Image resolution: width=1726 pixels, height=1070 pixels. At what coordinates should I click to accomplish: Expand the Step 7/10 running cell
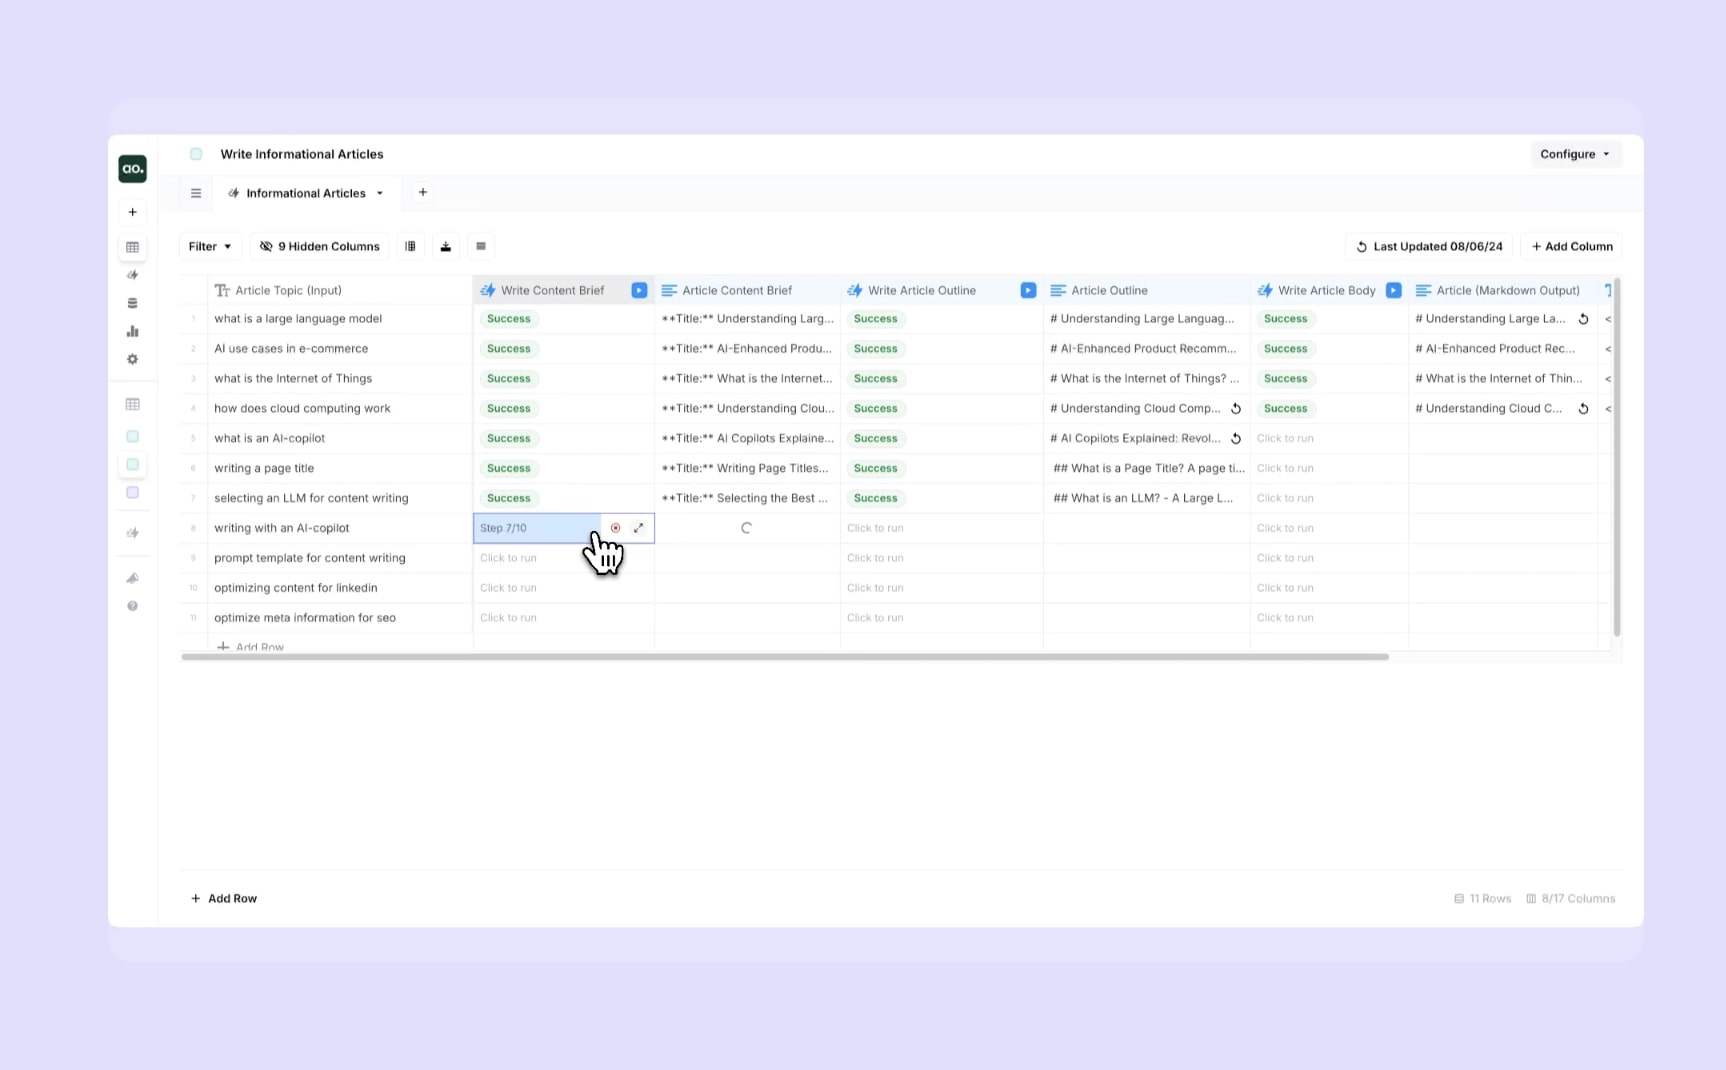(x=640, y=528)
